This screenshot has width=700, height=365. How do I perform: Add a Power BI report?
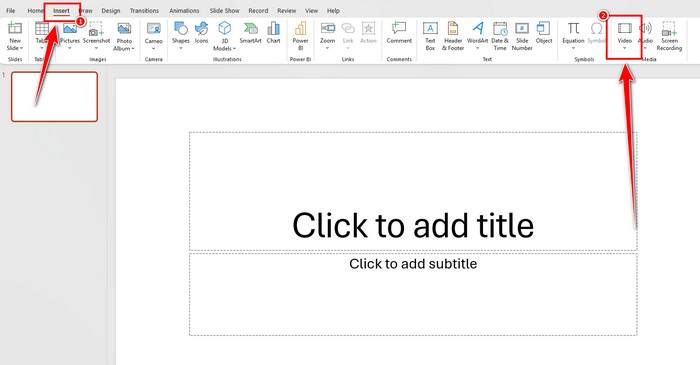[300, 36]
